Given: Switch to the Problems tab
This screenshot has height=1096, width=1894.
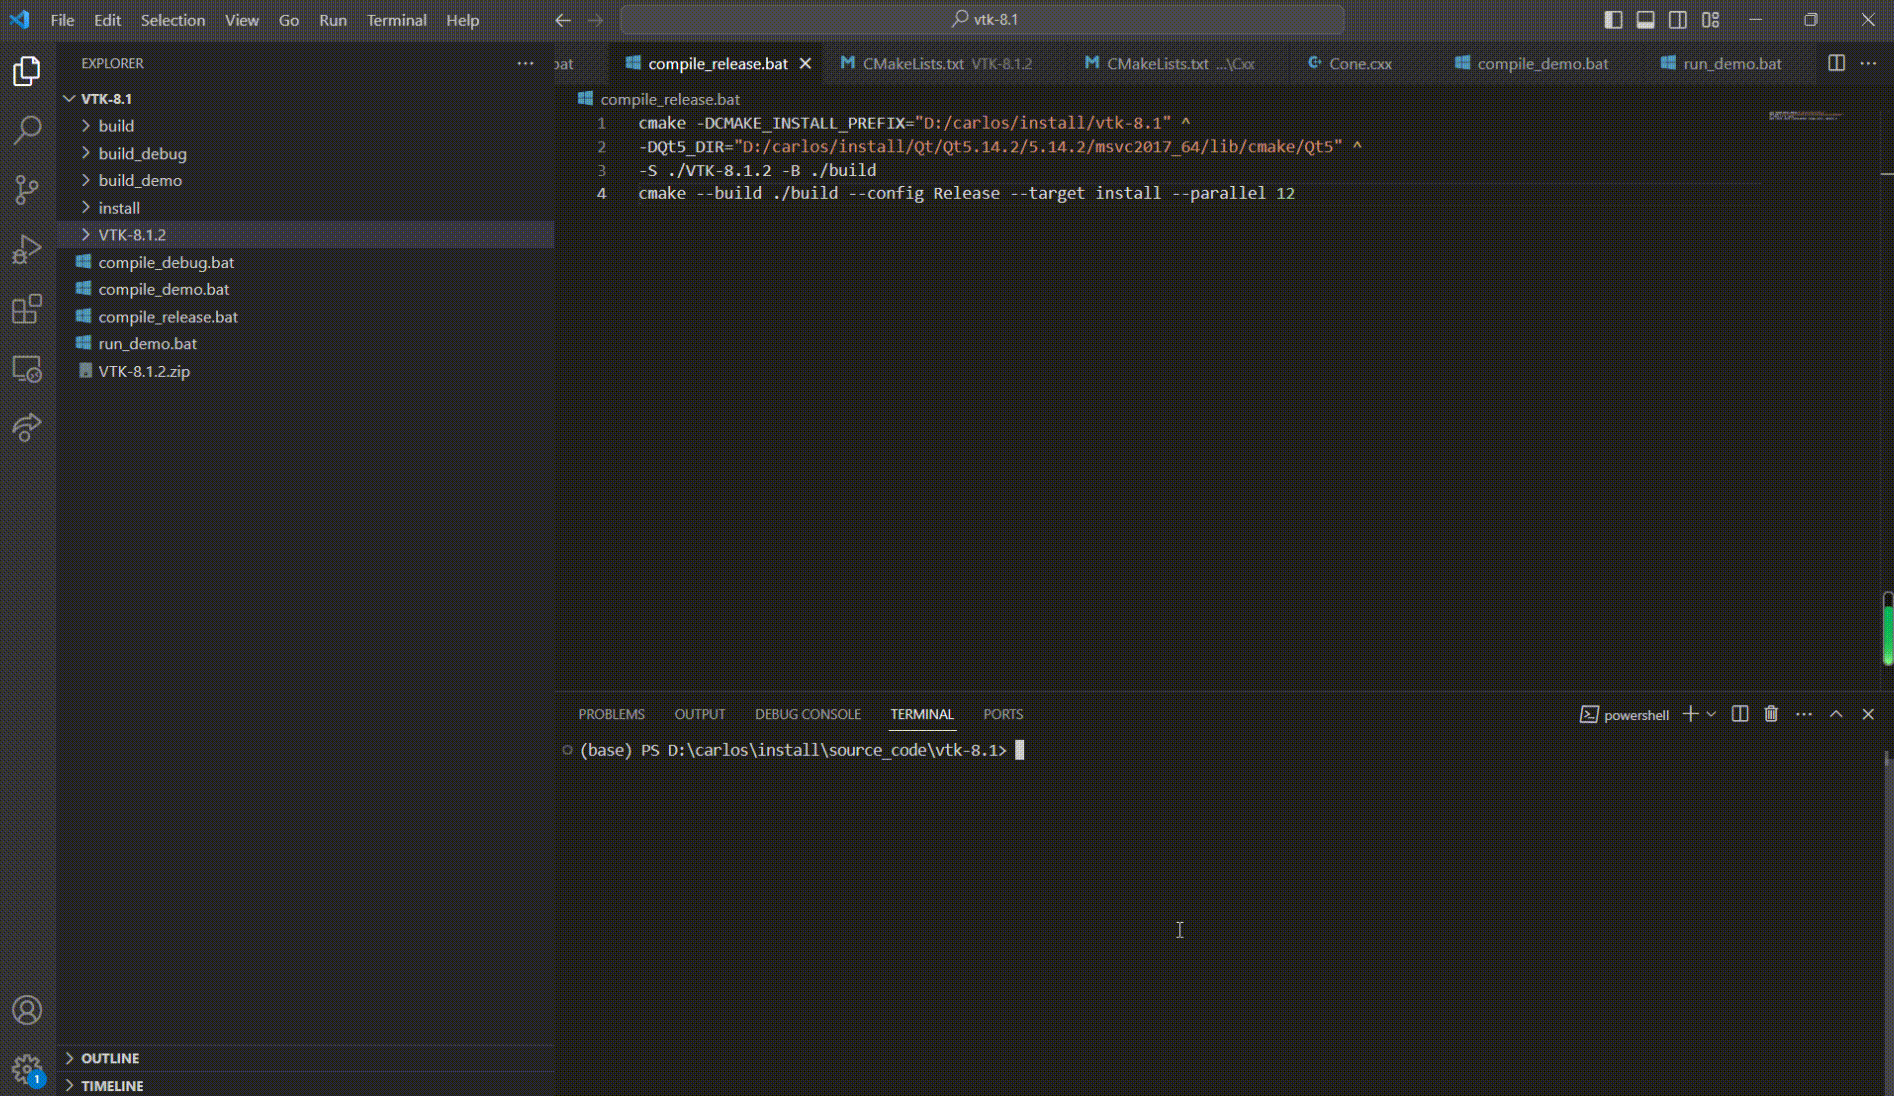Looking at the screenshot, I should [x=611, y=714].
